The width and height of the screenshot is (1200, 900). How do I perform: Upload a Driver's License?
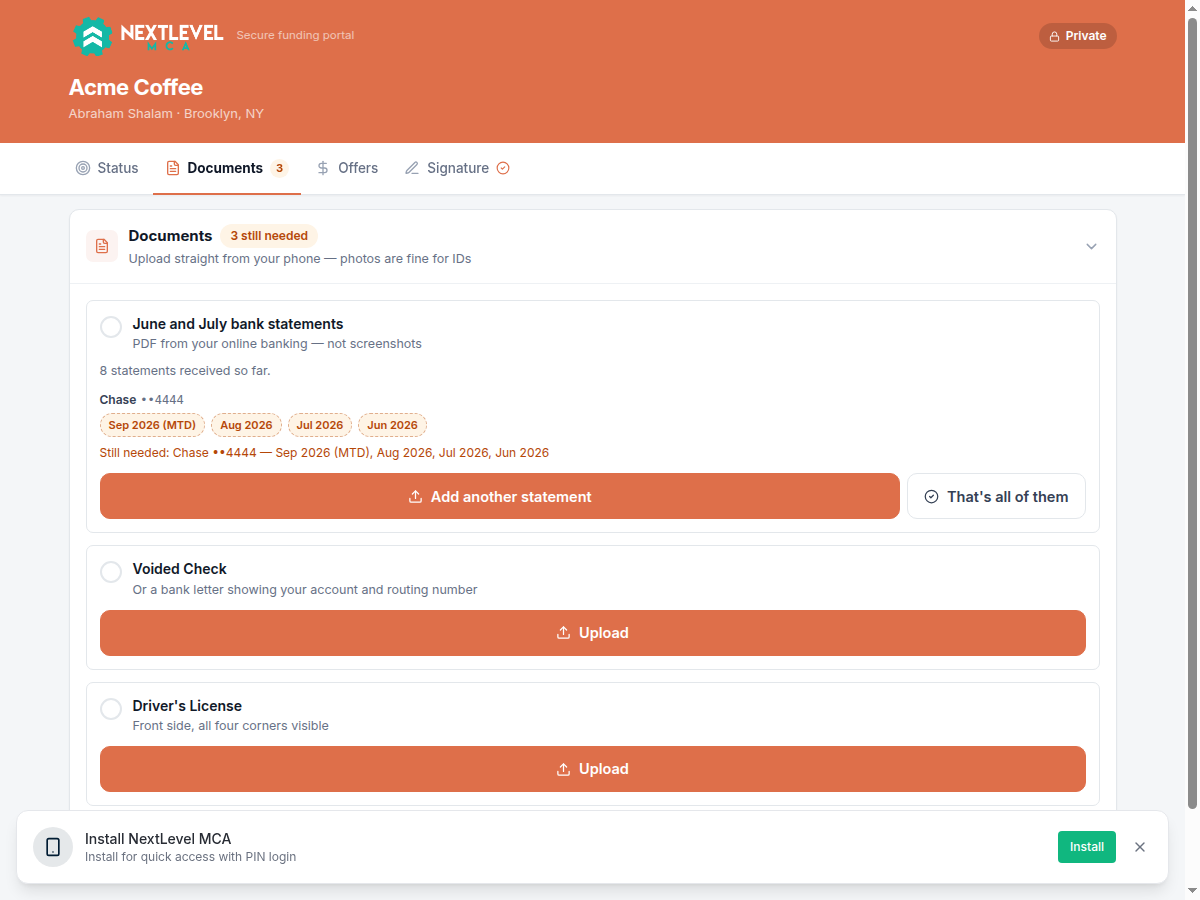(x=593, y=769)
